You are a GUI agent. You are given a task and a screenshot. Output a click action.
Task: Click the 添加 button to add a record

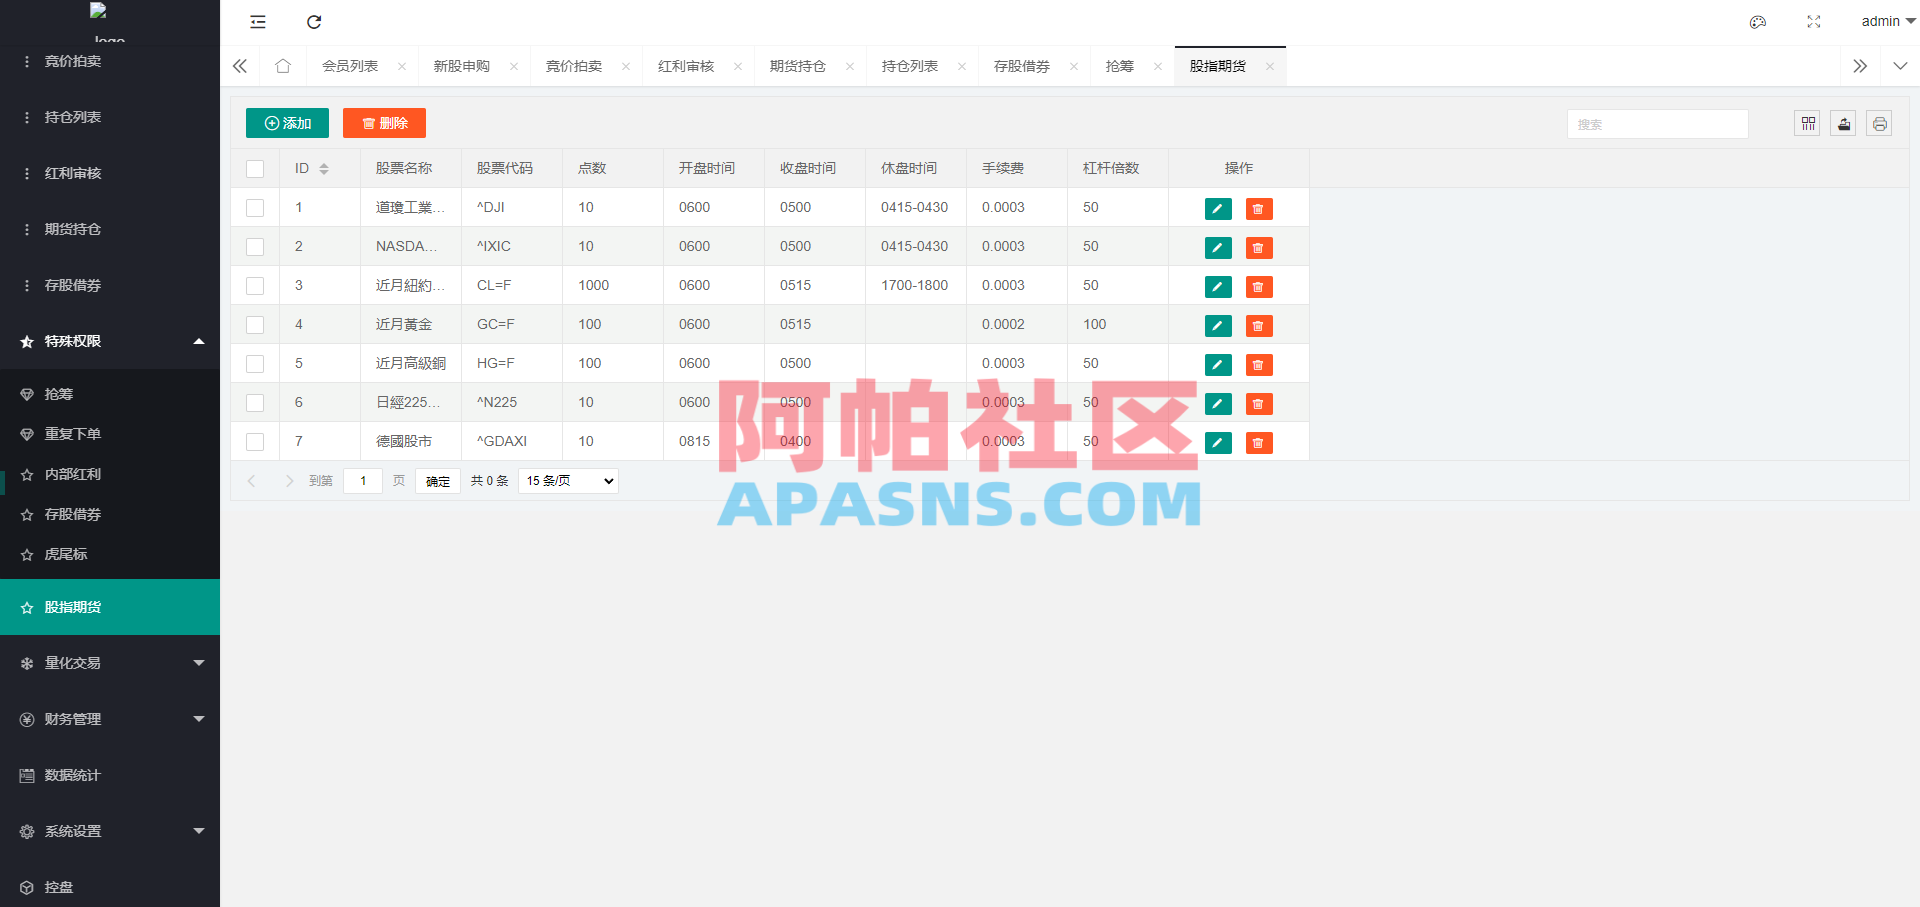point(287,122)
